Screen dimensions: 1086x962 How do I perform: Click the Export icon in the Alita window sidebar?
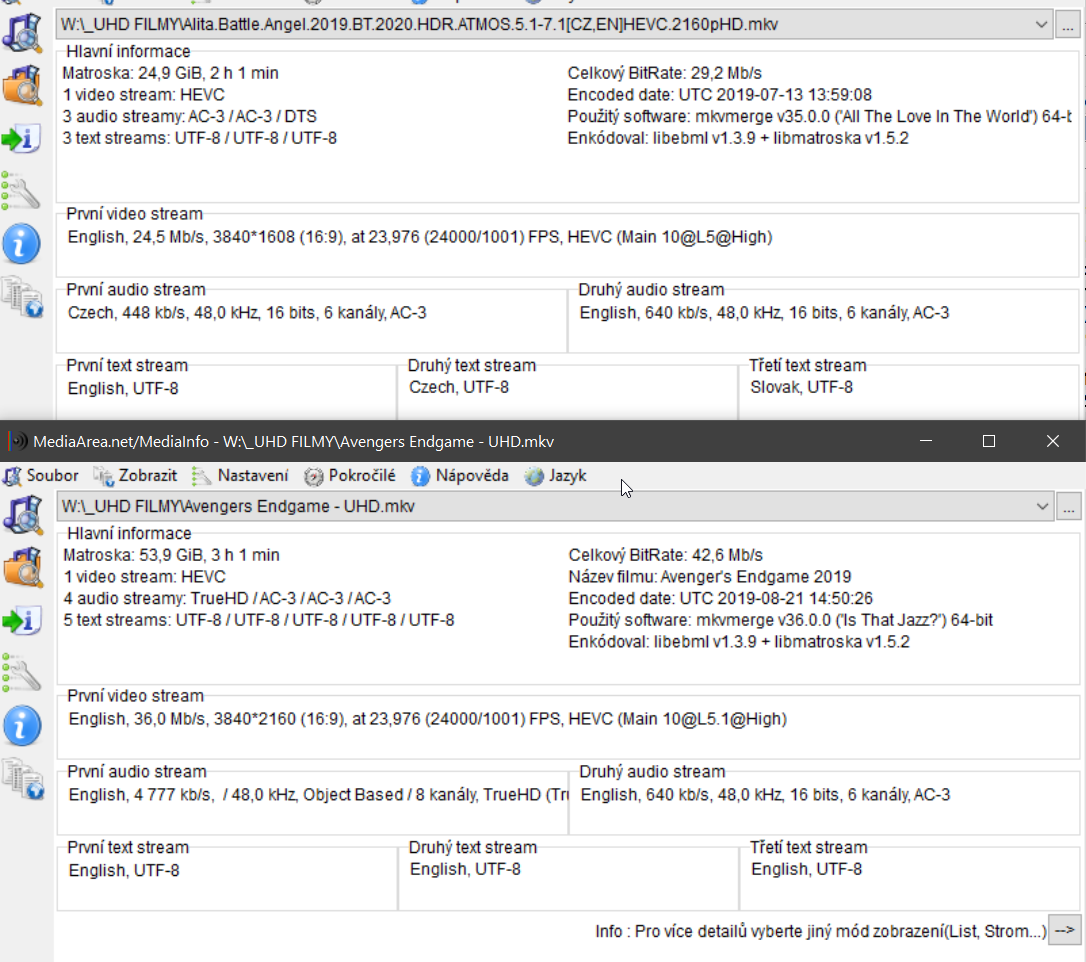click(x=21, y=138)
